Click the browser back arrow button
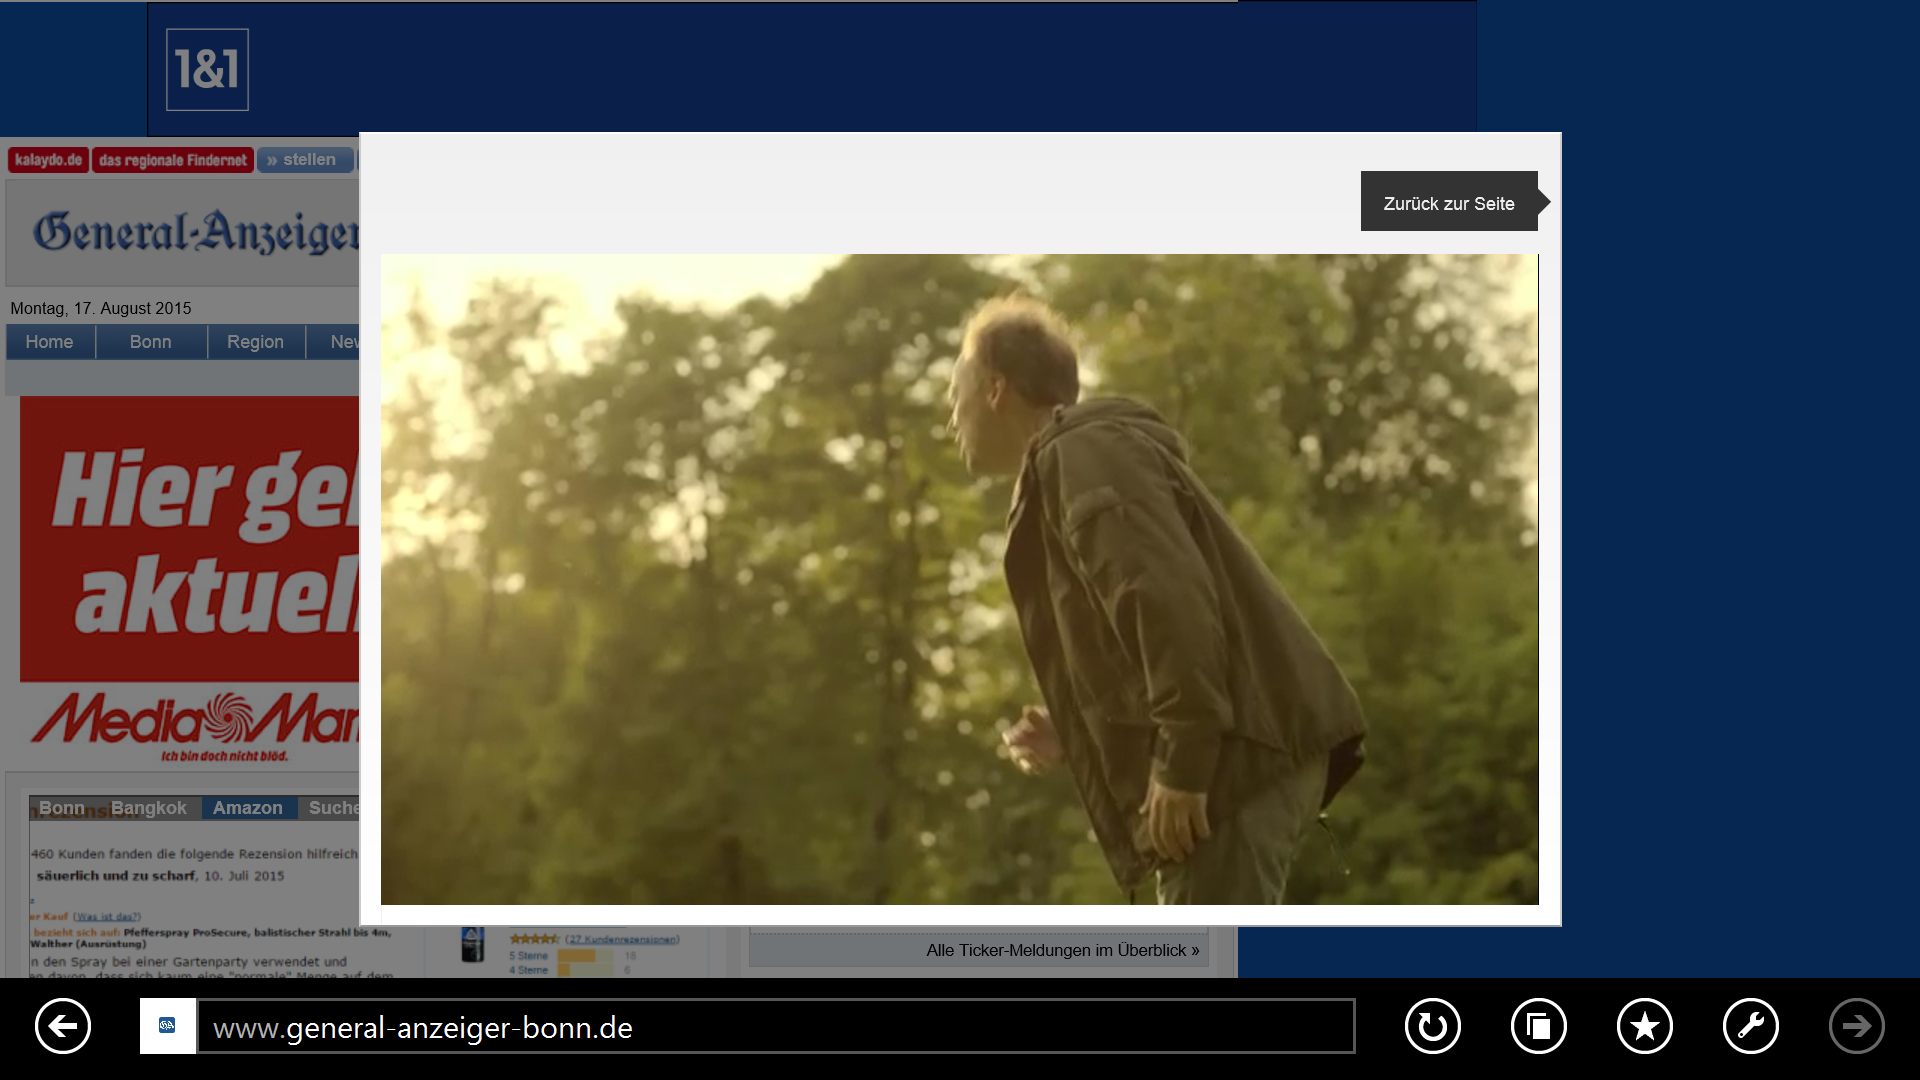Screen dimensions: 1920x1080 pyautogui.click(x=63, y=1026)
